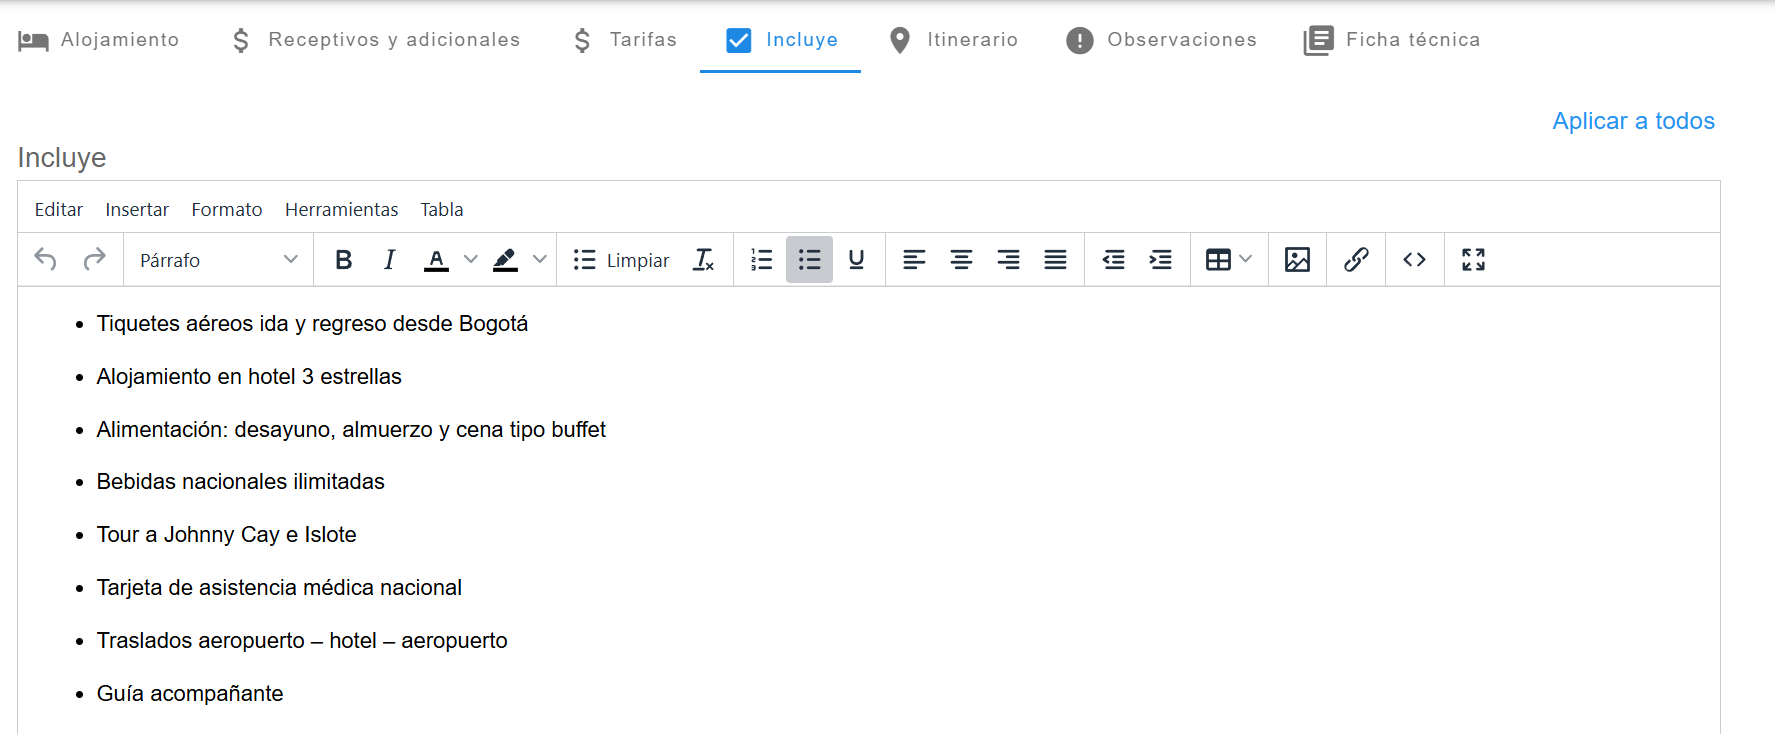Toggle underline formatting
This screenshot has height=734, width=1775.
pyautogui.click(x=856, y=260)
